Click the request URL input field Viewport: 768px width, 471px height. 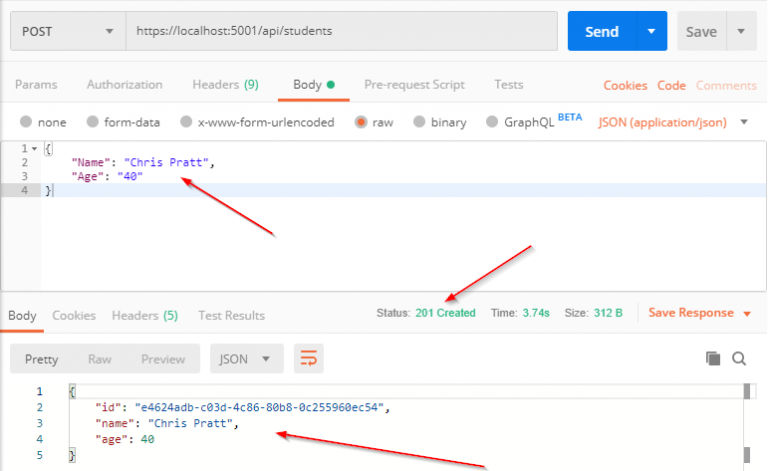tap(342, 31)
